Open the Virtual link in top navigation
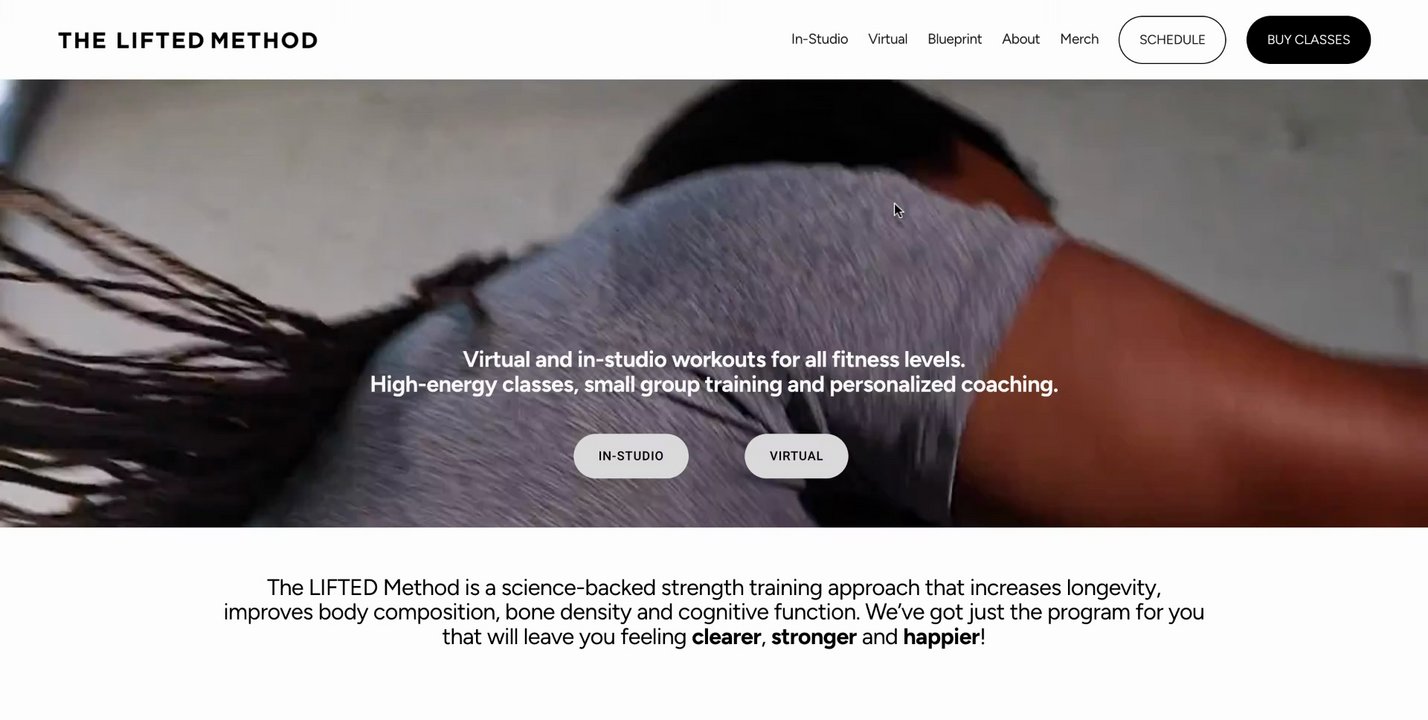The height and width of the screenshot is (720, 1428). pyautogui.click(x=888, y=39)
